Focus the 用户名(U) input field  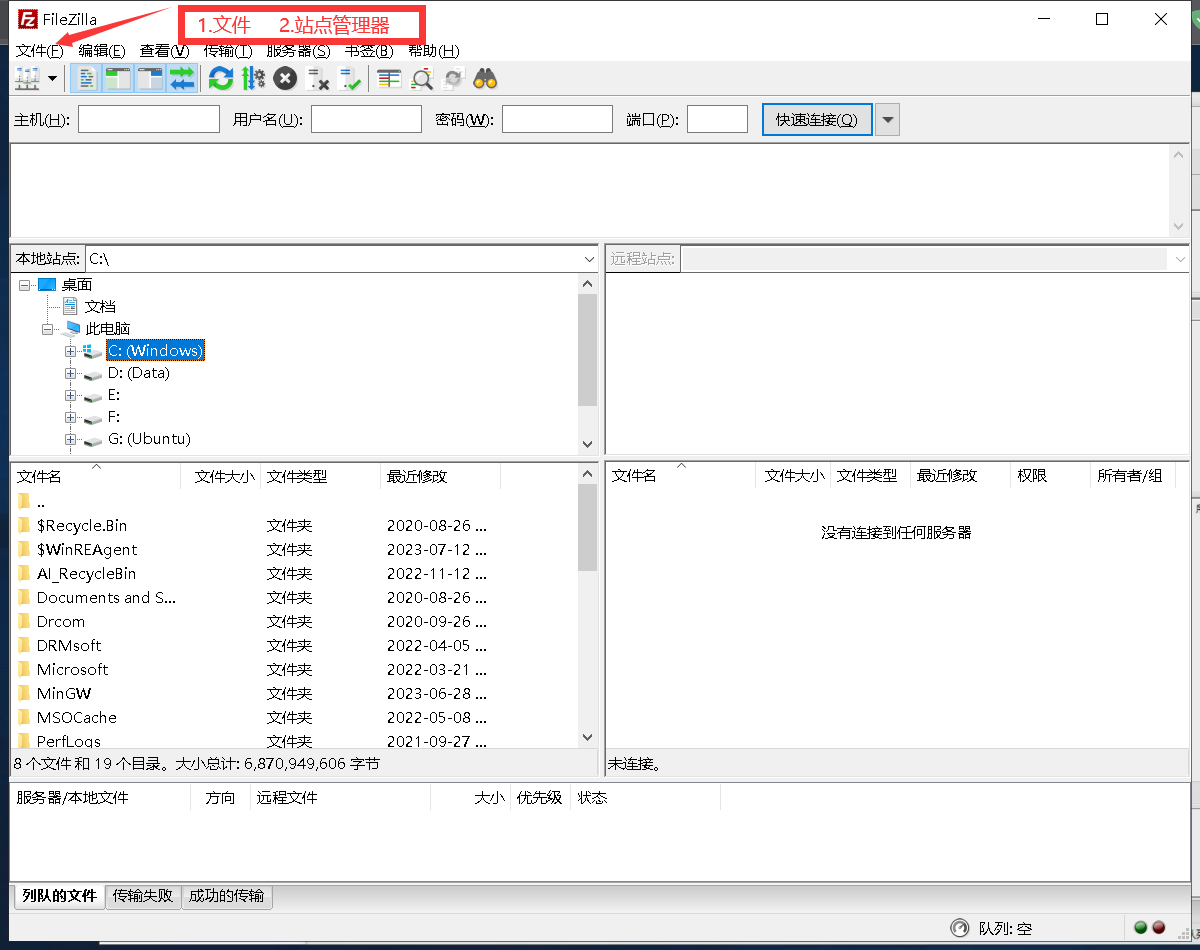[366, 120]
